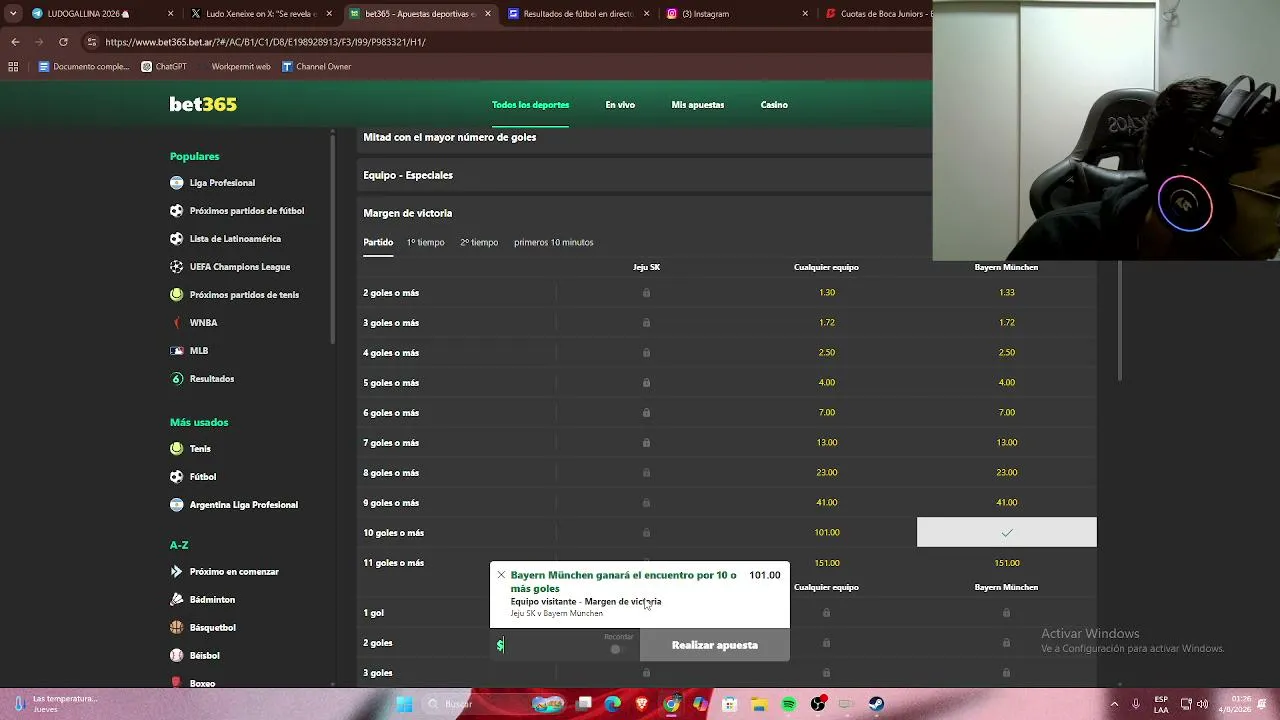Click the MLB logo icon

click(177, 351)
